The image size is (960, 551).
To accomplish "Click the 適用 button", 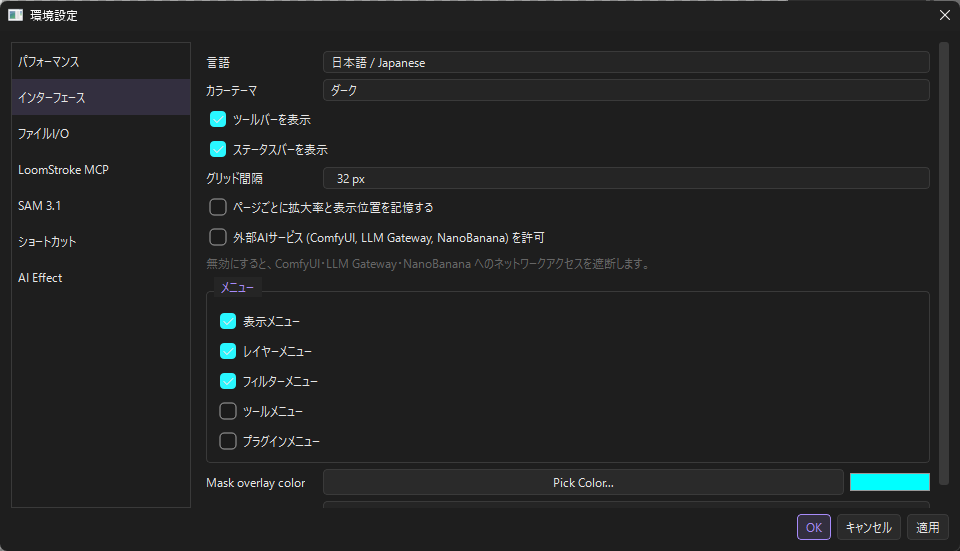I will [928, 527].
